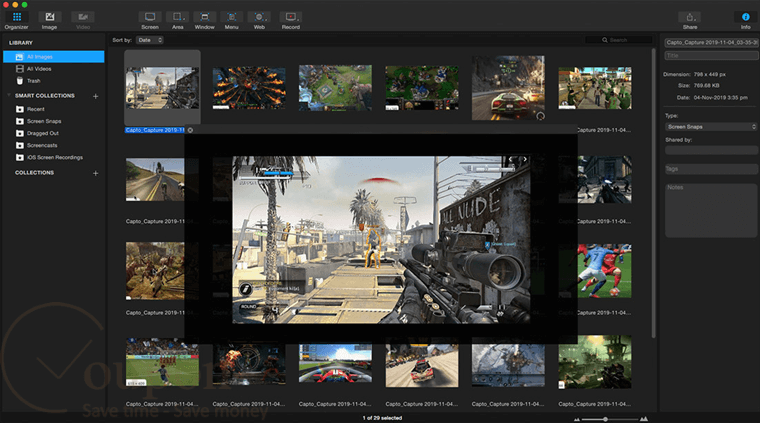
Task: Select the red Formula car thumbnail
Action: click(335, 363)
